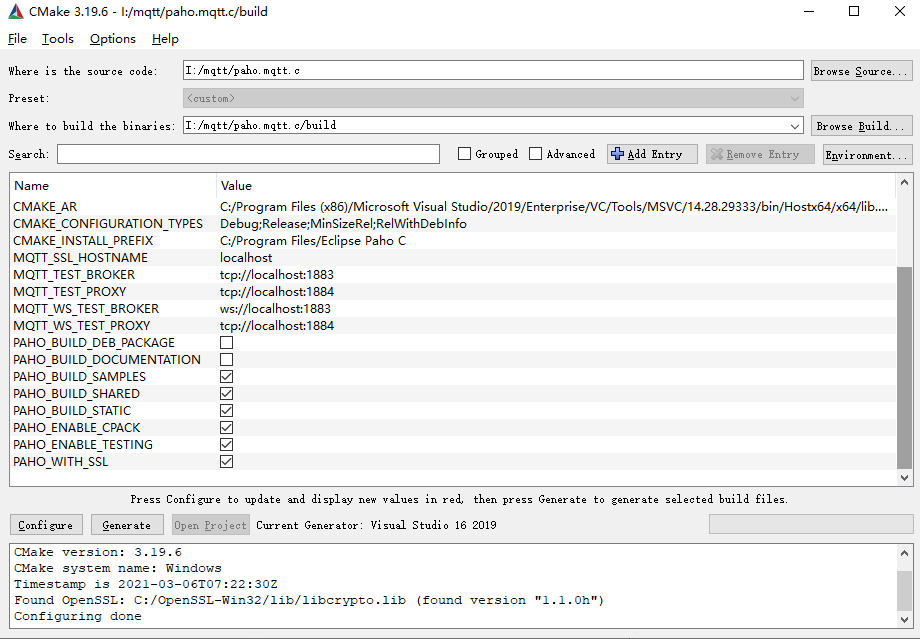Click the output log scrollbar thumb
Screen dimensions: 920x639
(904, 591)
